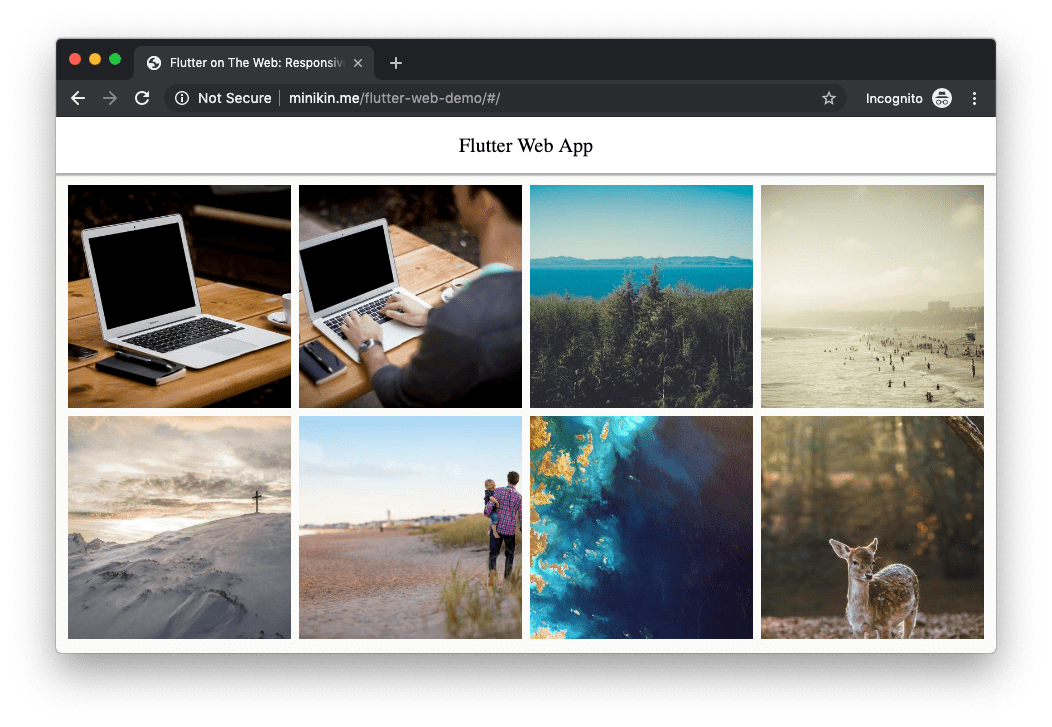This screenshot has width=1052, height=727.
Task: Open the crowded beach photo
Action: pyautogui.click(x=872, y=296)
